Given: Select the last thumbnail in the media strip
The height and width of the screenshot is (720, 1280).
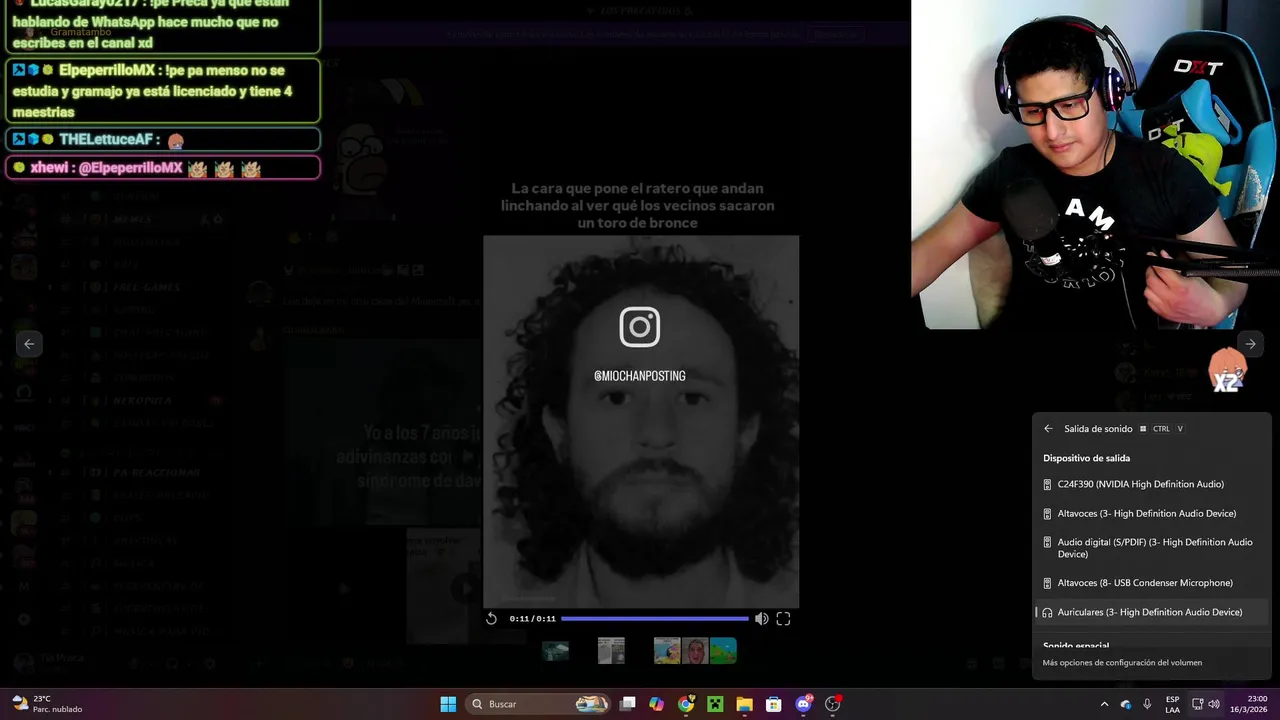Looking at the screenshot, I should click(x=723, y=651).
